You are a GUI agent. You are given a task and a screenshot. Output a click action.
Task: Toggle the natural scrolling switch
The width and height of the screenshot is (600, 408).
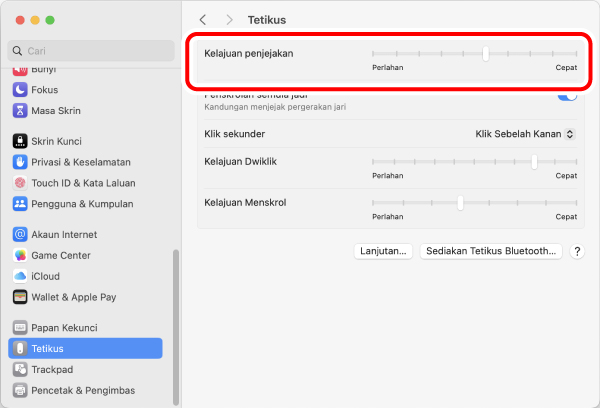566,96
